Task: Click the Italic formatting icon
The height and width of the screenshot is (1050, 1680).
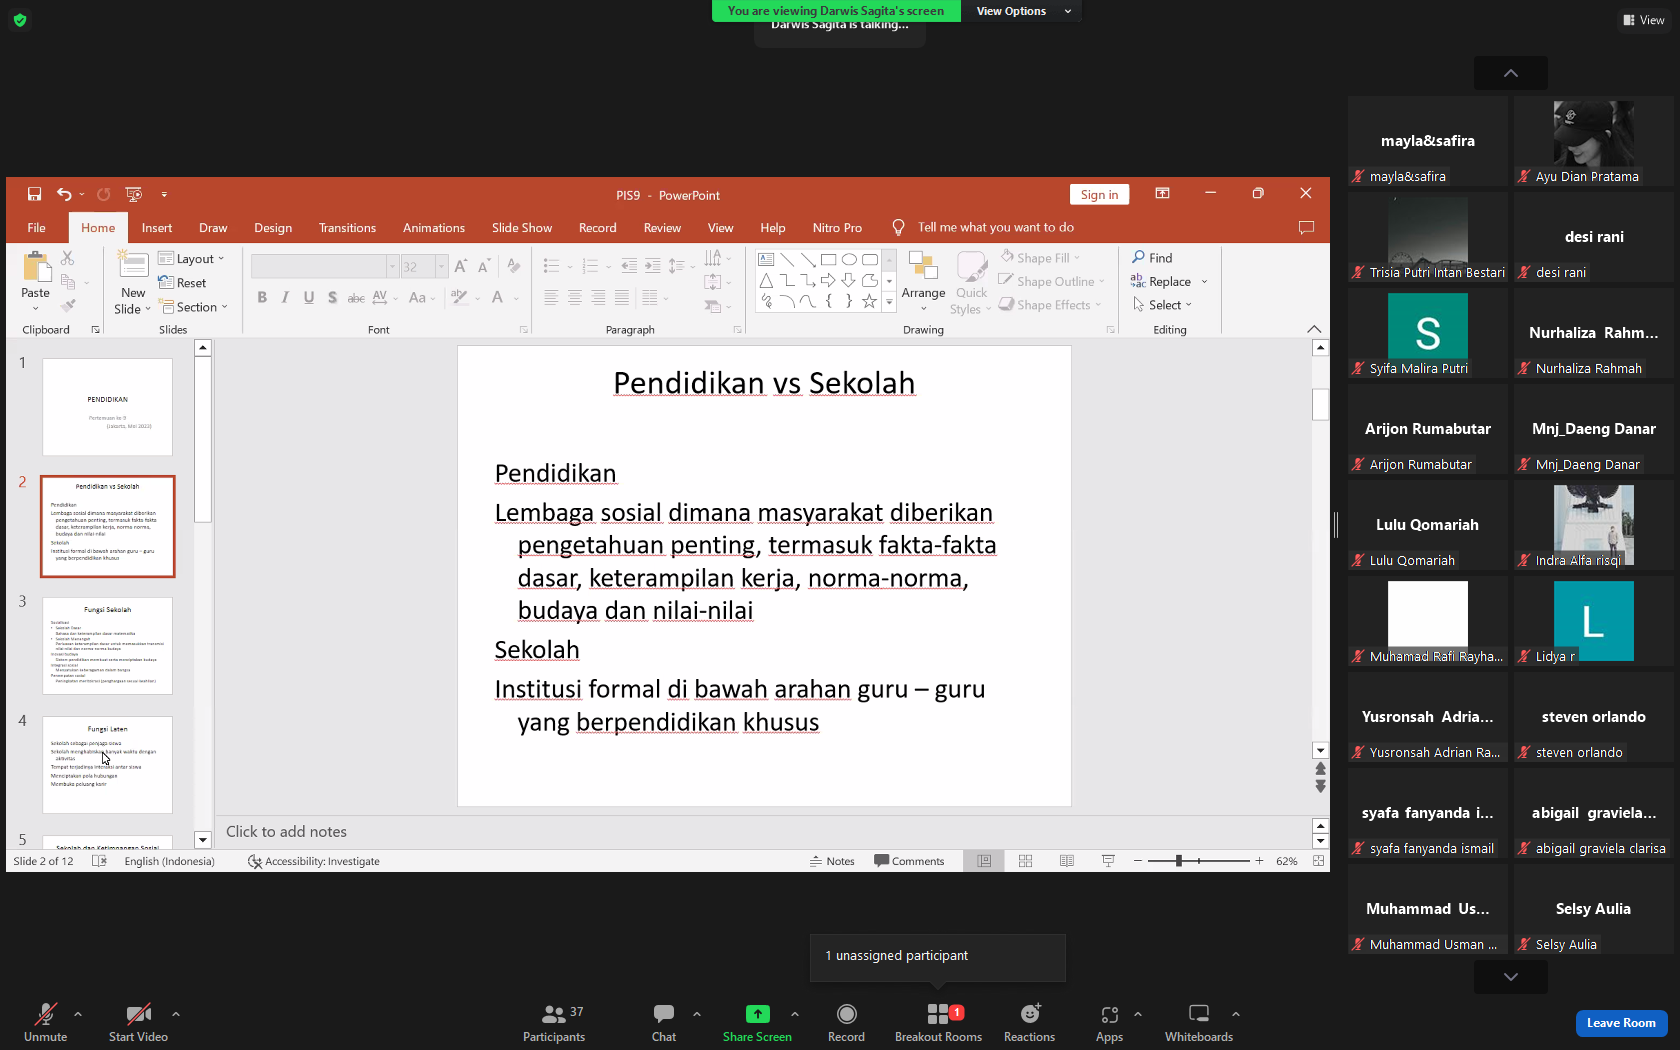Action: (x=285, y=297)
